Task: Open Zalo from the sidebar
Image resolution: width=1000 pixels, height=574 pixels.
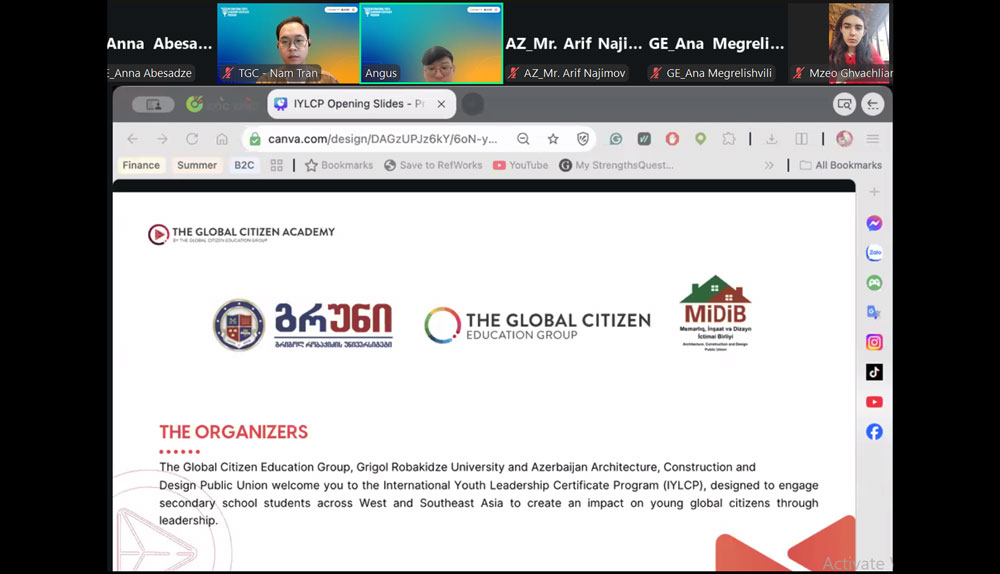Action: point(874,254)
